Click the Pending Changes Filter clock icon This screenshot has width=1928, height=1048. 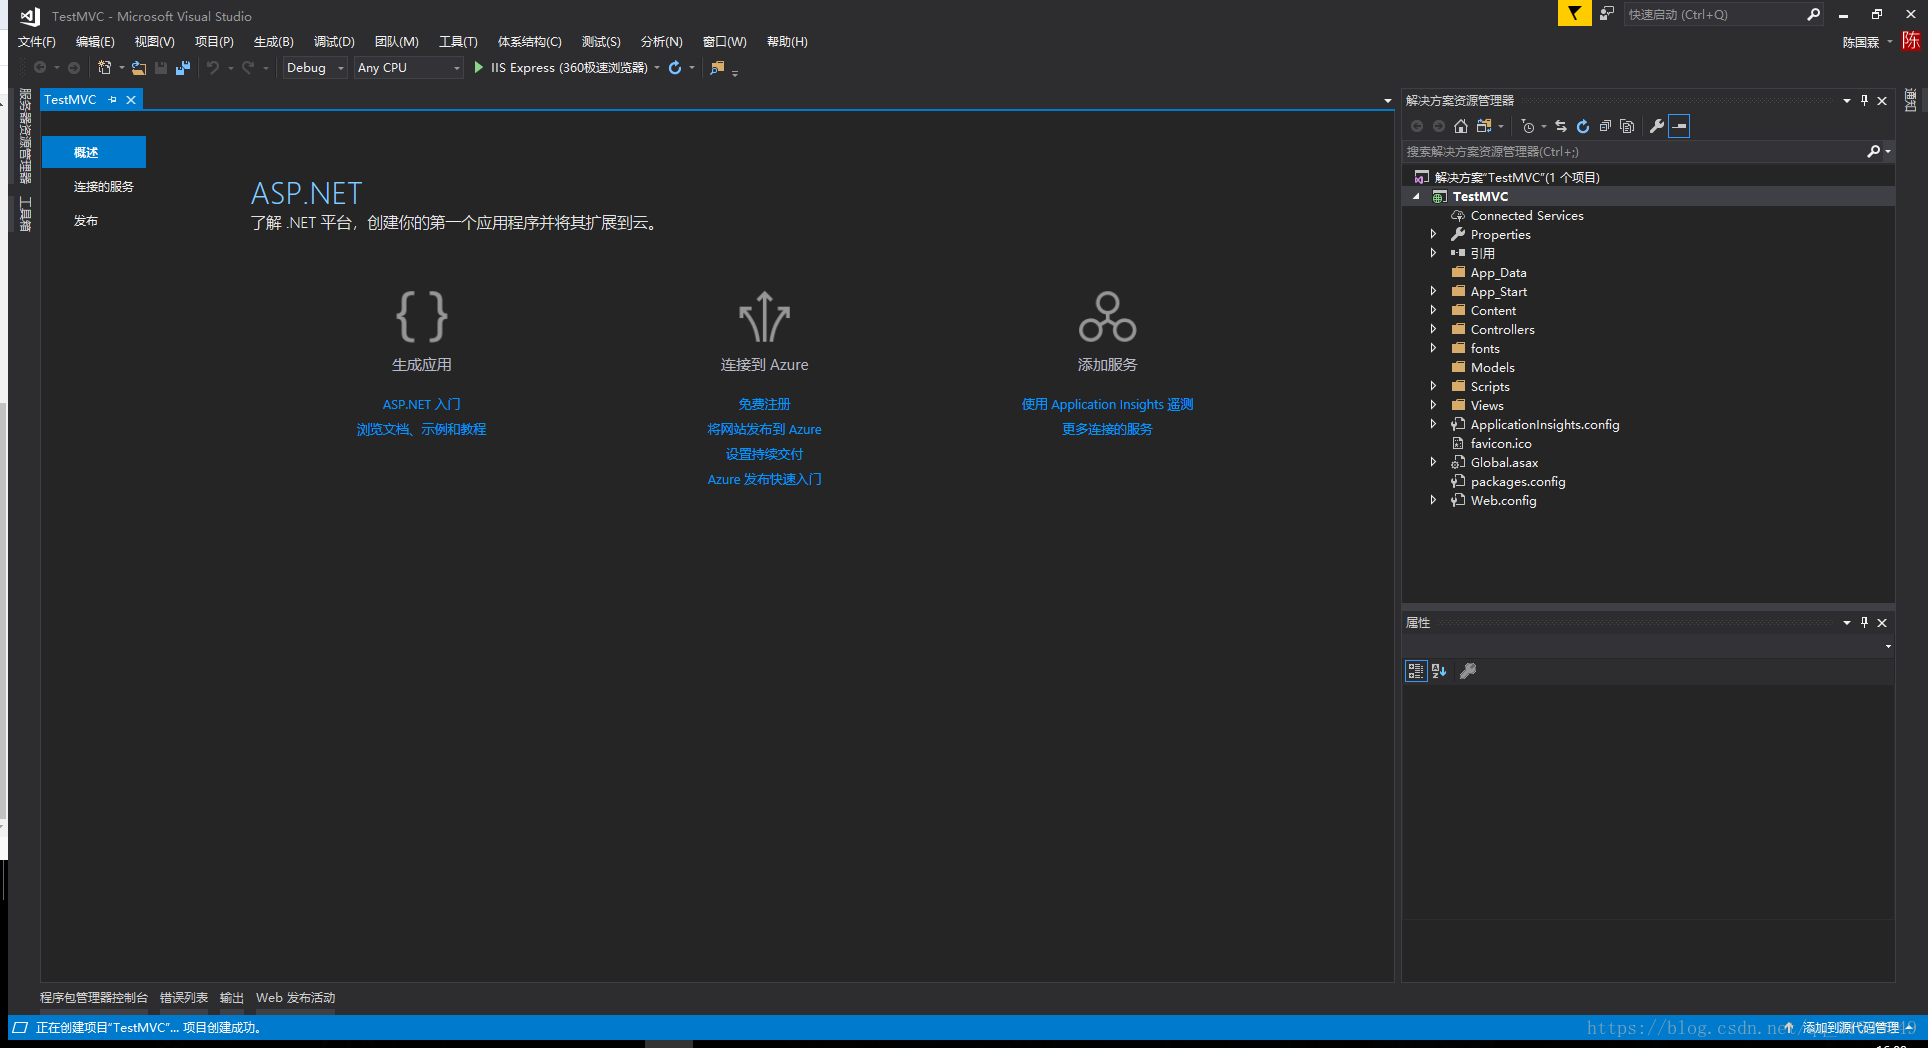(1528, 126)
